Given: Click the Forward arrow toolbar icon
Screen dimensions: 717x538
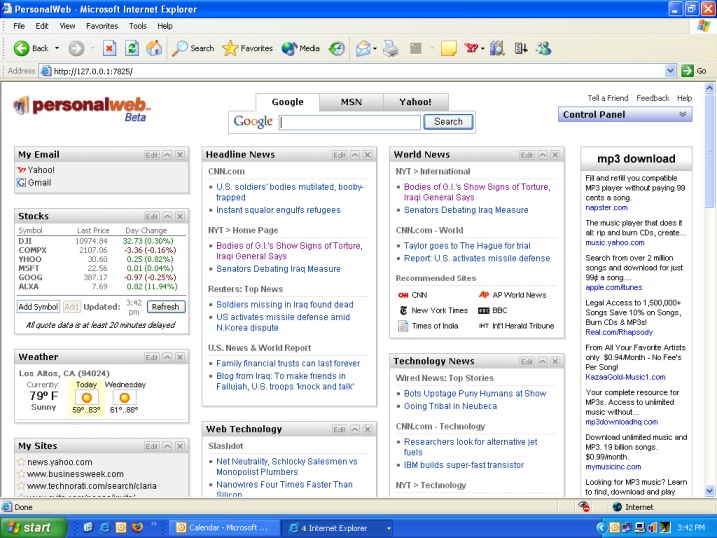Looking at the screenshot, I should 76,48.
